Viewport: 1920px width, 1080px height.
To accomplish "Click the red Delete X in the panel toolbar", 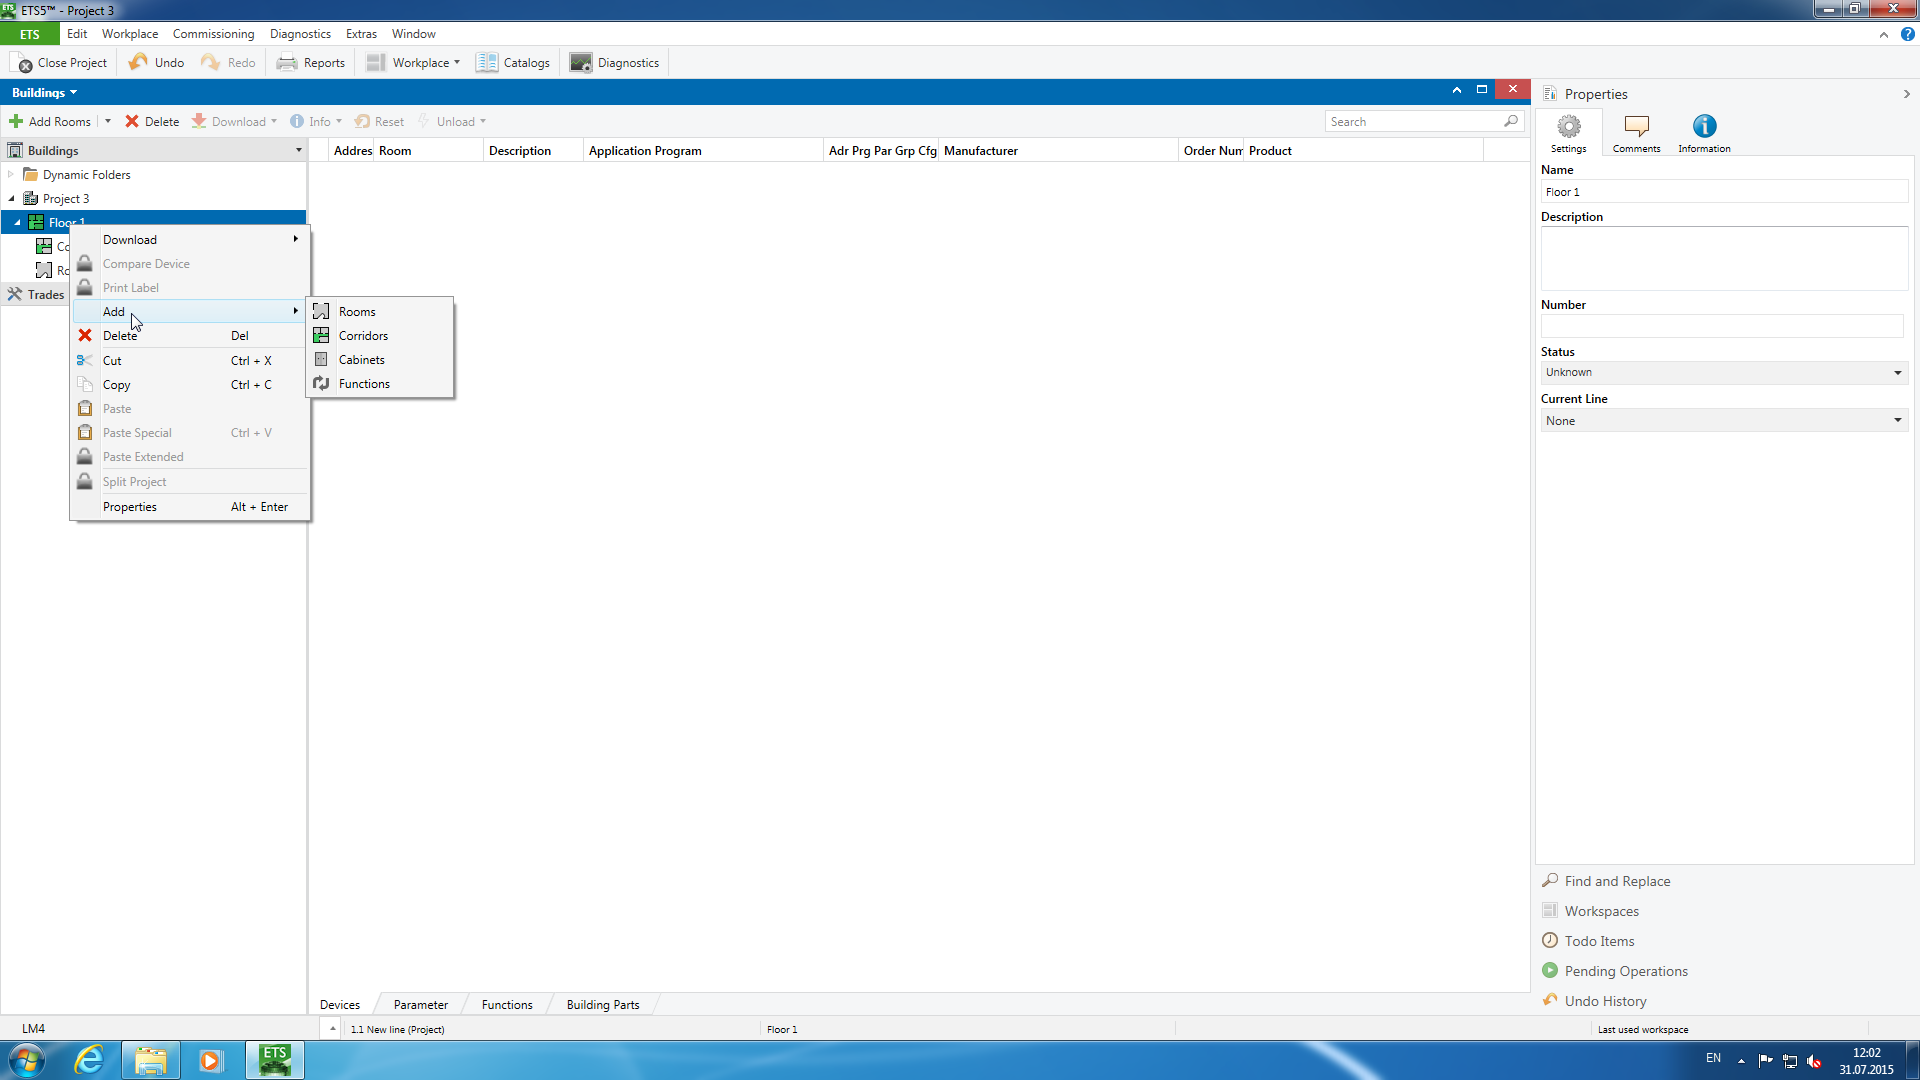I will pos(132,121).
